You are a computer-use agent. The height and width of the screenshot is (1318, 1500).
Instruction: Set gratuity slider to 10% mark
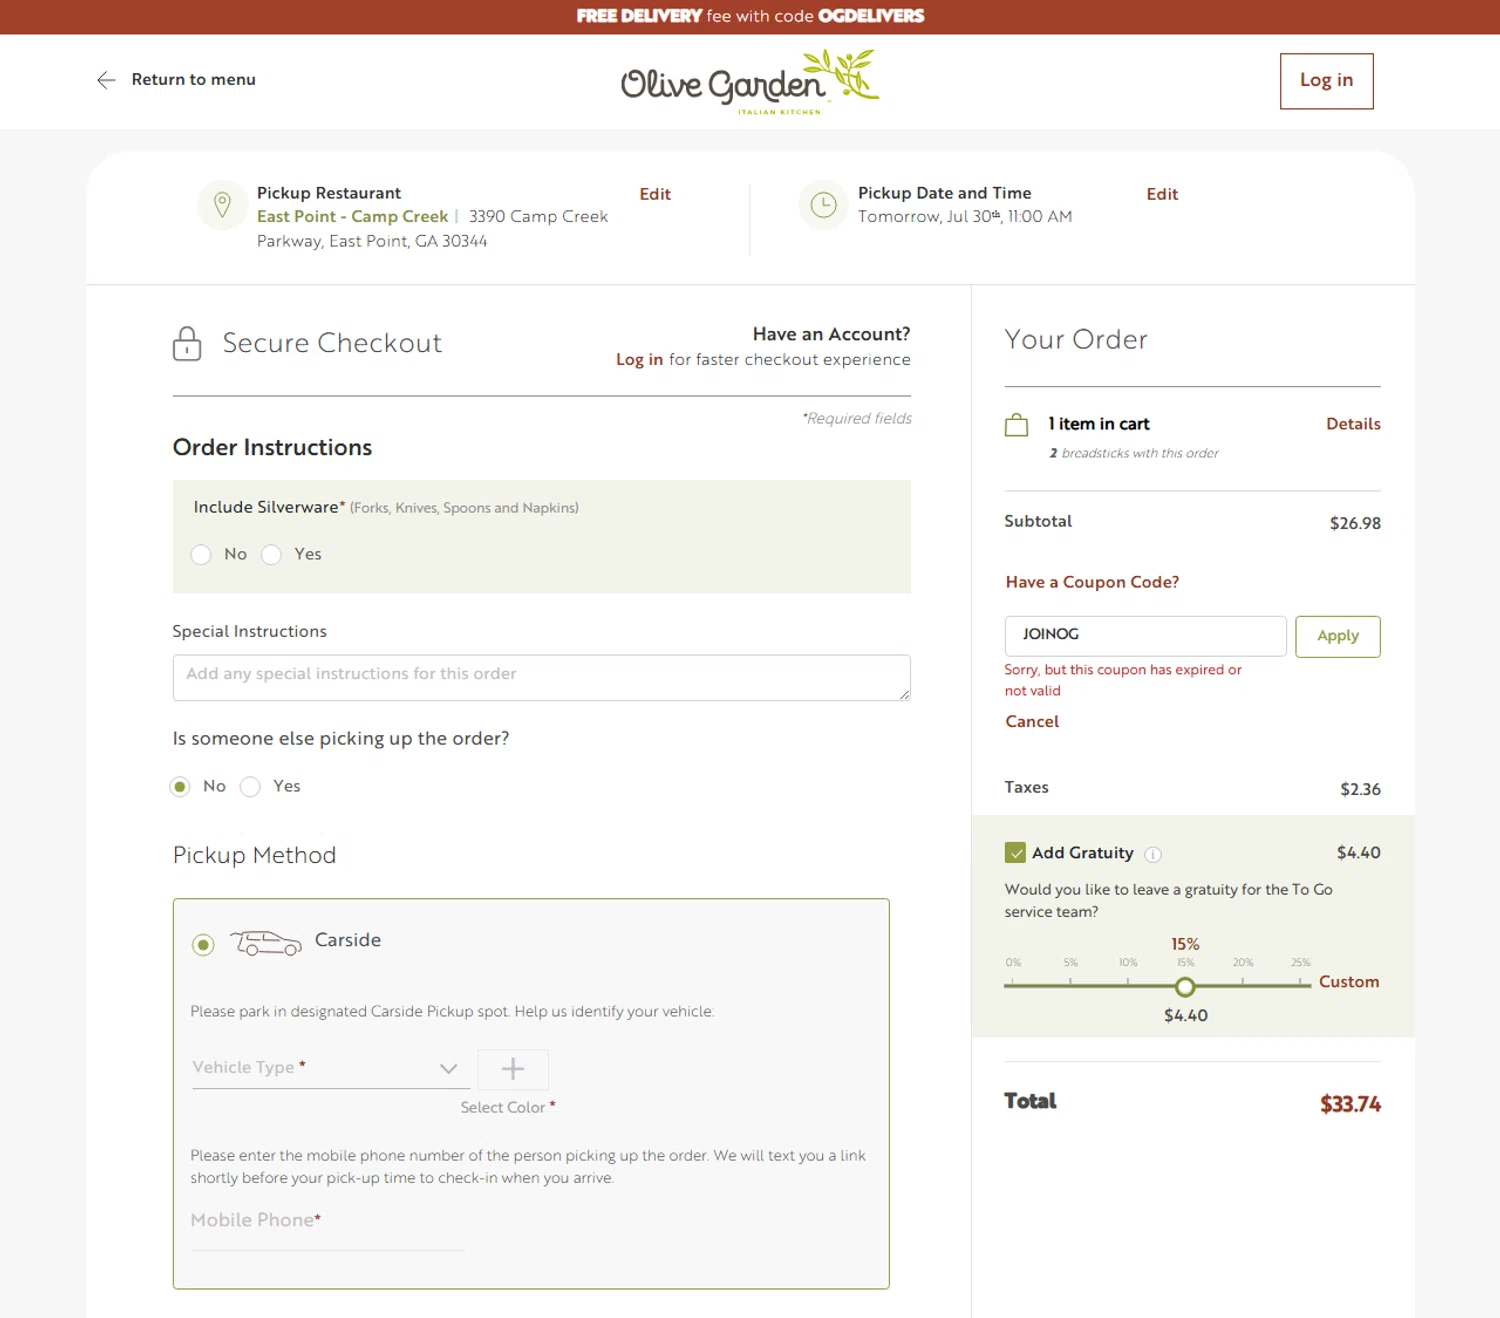coord(1128,985)
